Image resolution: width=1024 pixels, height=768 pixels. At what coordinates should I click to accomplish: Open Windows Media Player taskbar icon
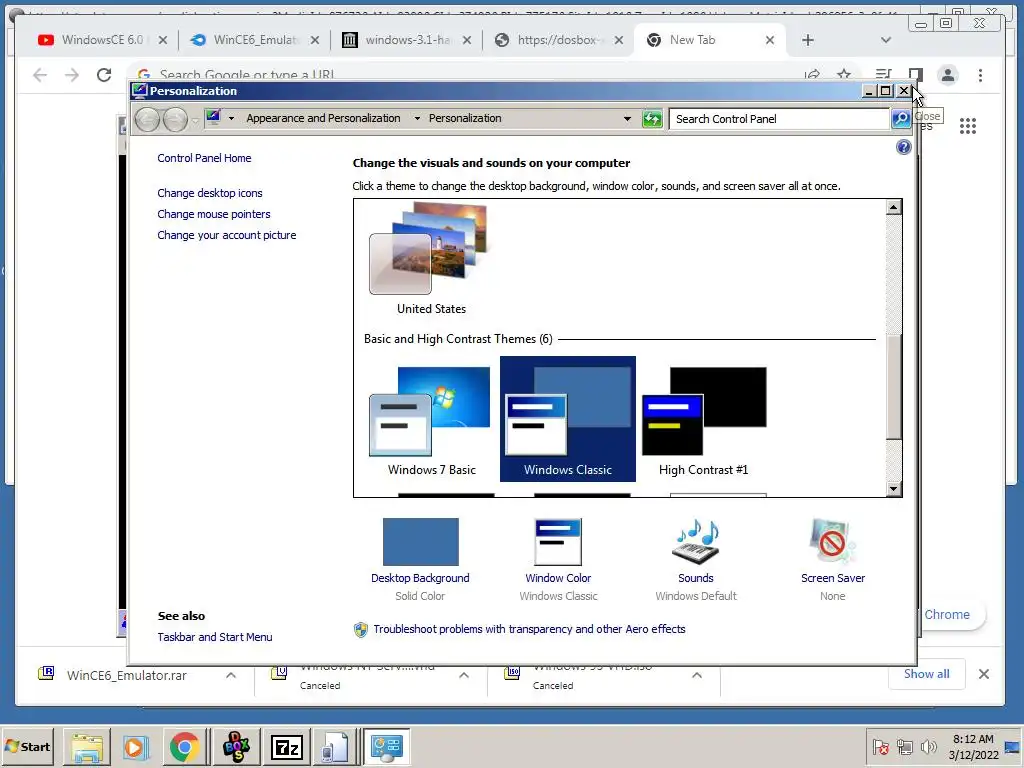coord(135,747)
